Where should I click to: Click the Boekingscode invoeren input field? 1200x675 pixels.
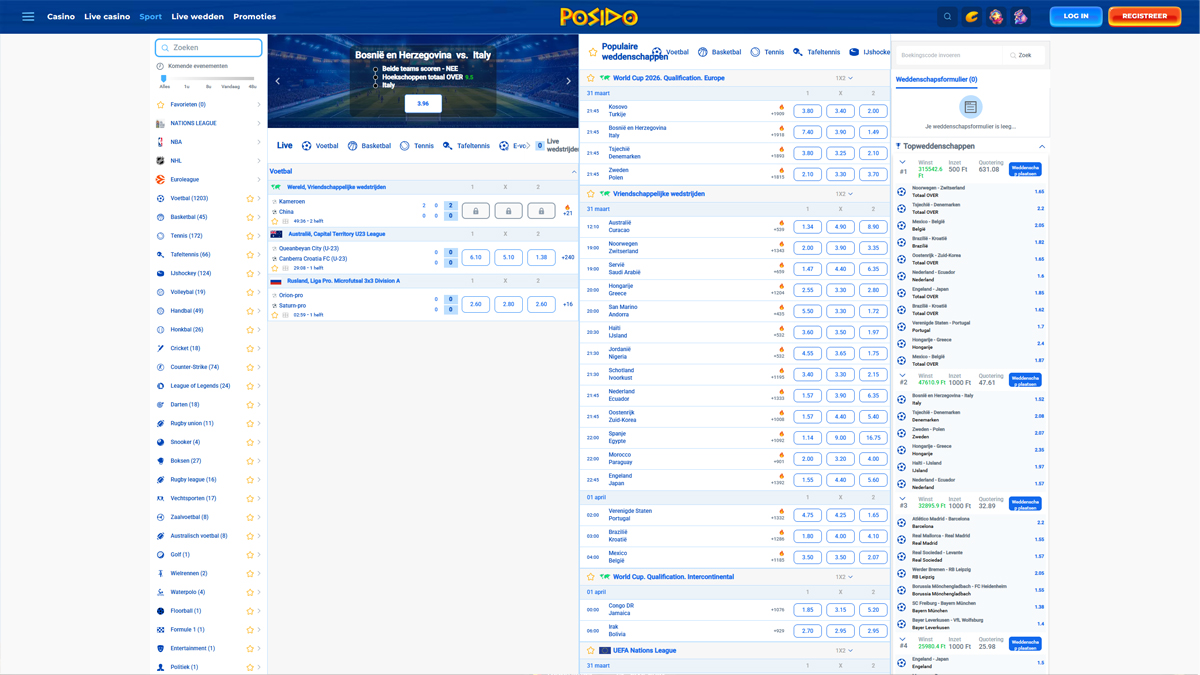tap(947, 55)
